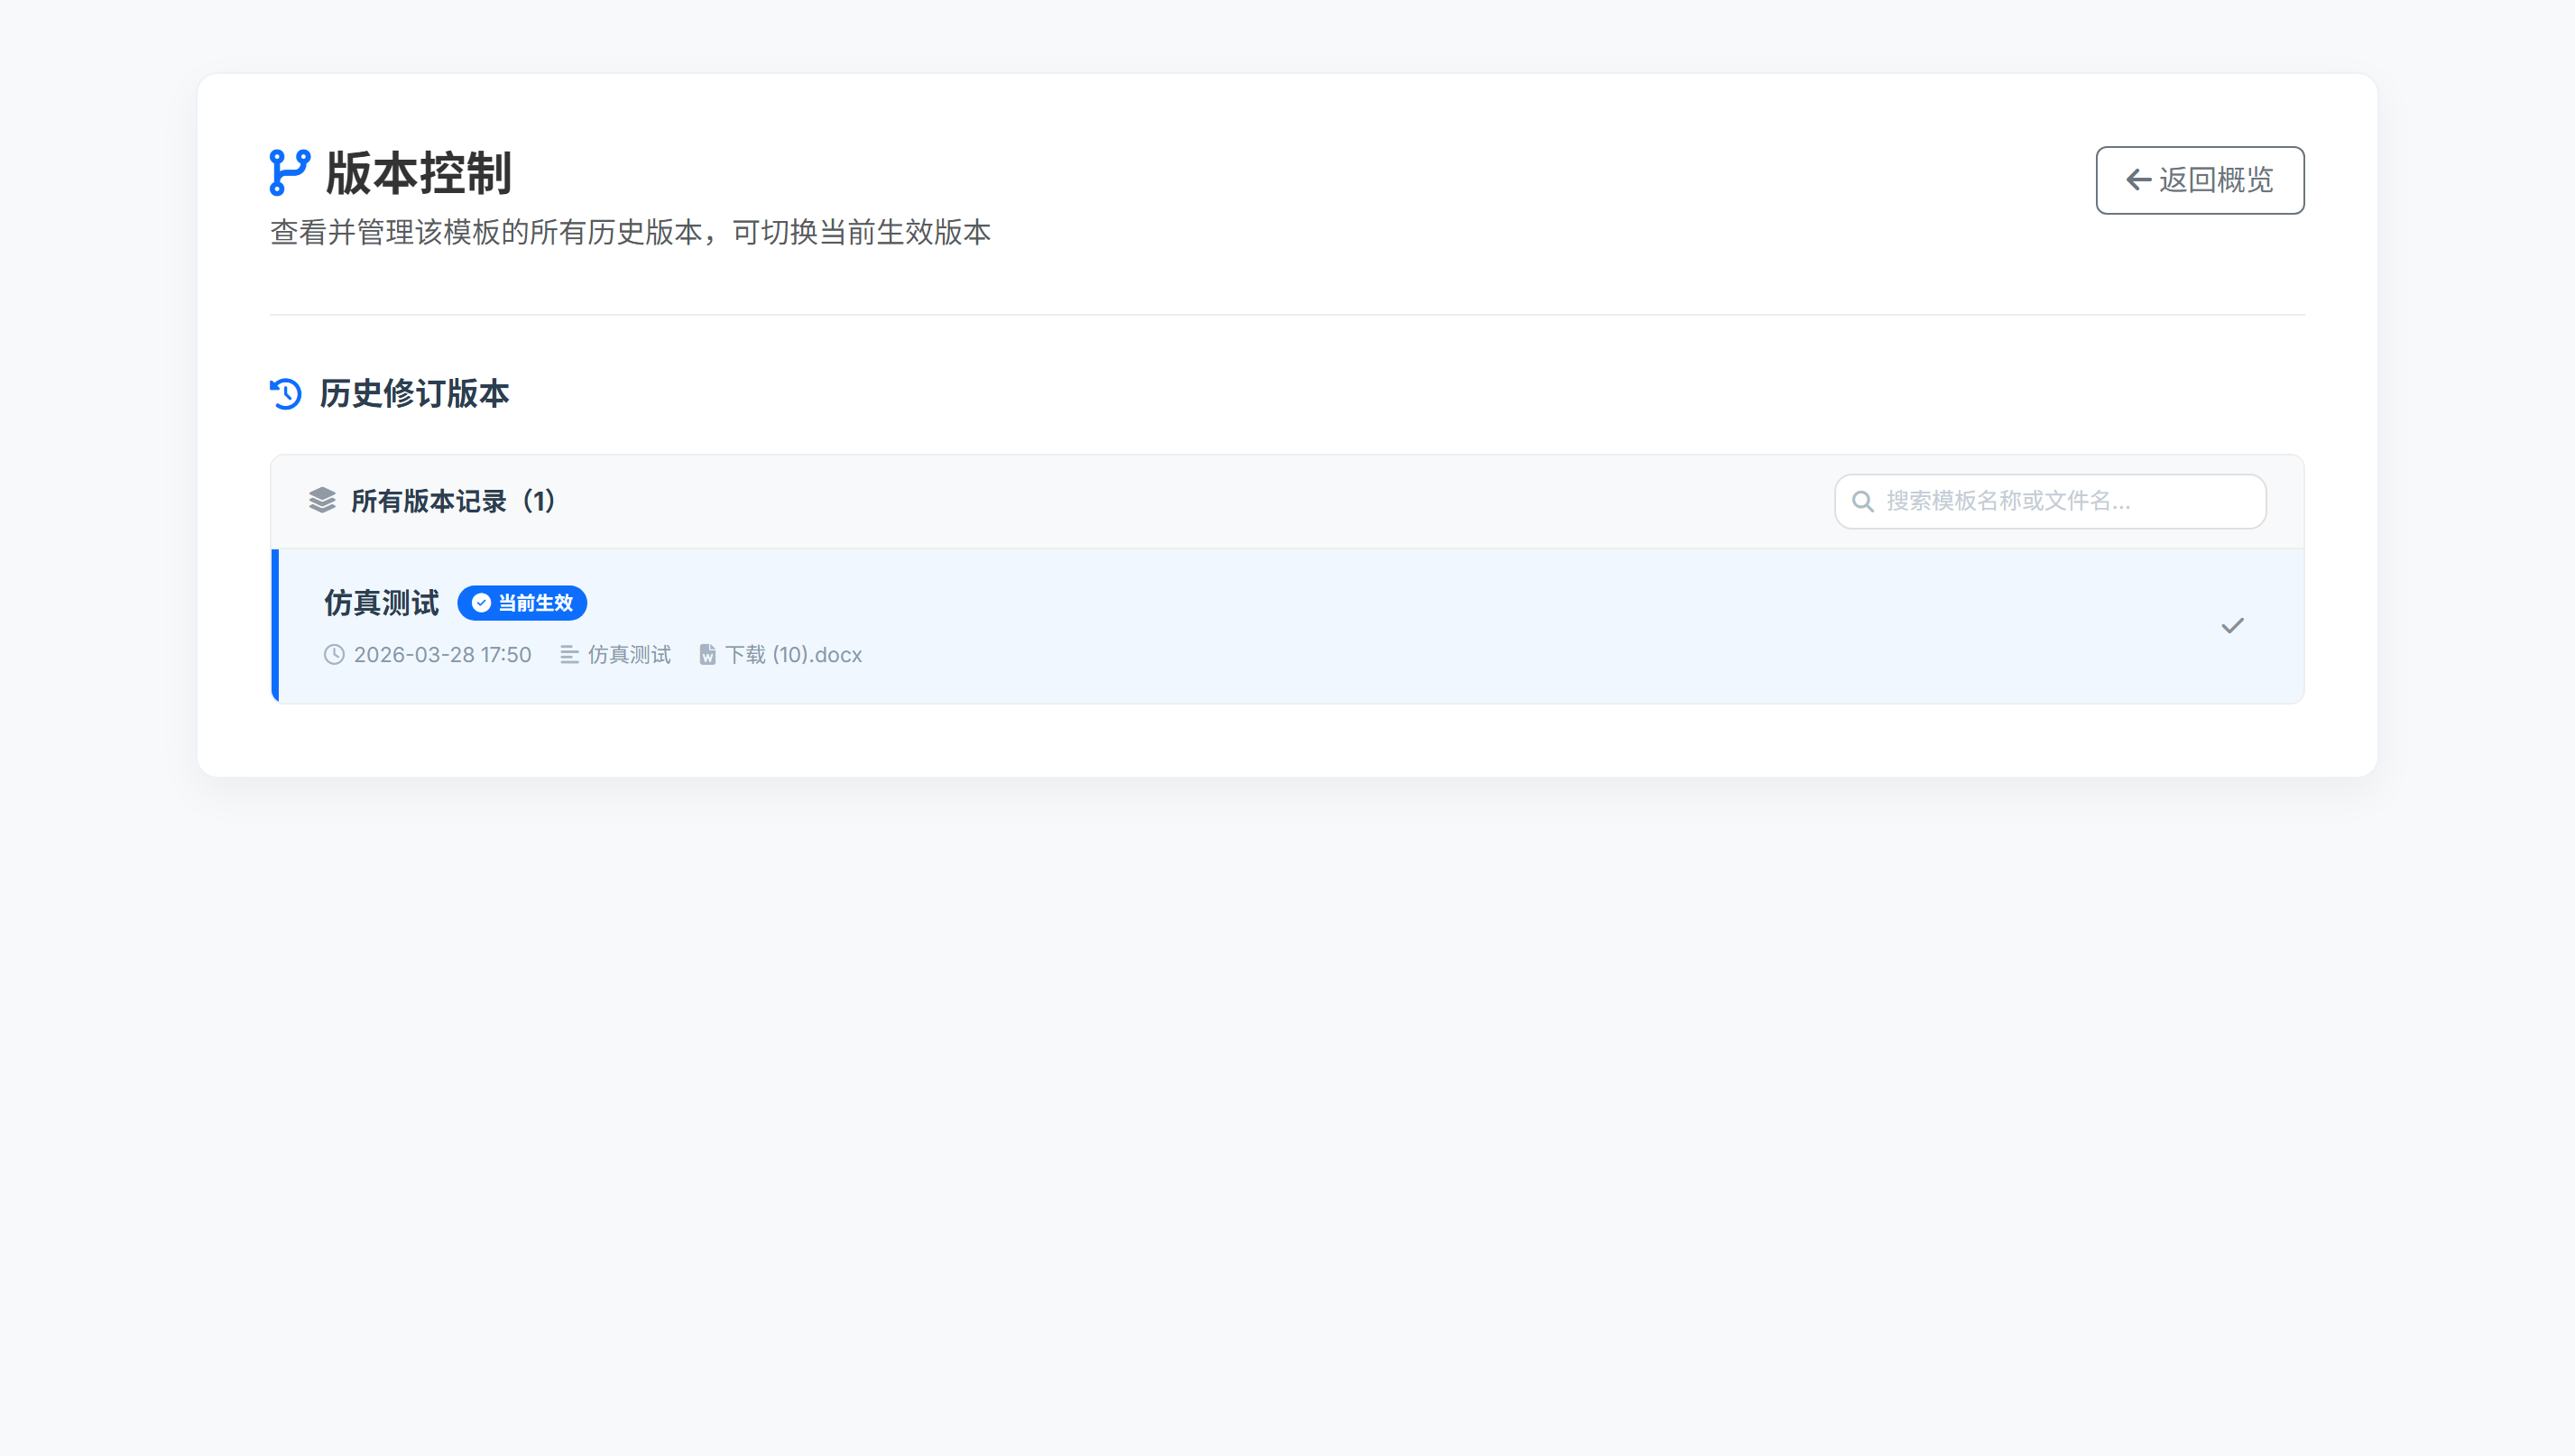Click the 所有版本记录 (1) header label
This screenshot has height=1456, width=2575.
[453, 501]
